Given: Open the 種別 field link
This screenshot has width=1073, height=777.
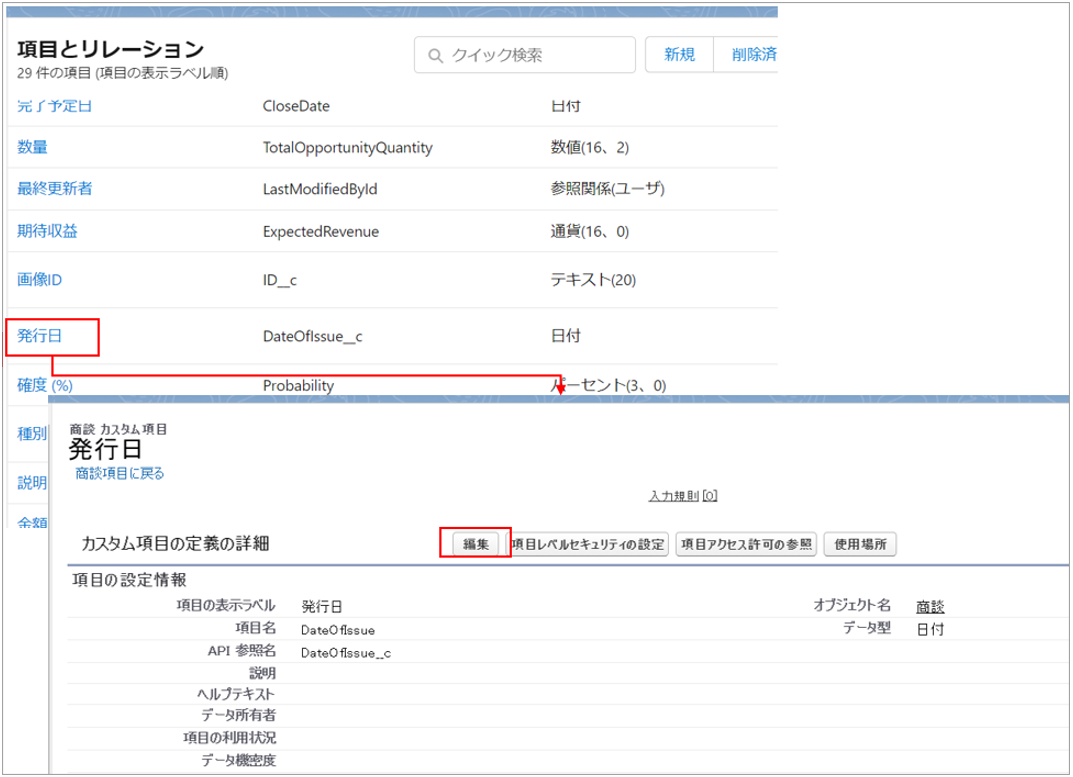Looking at the screenshot, I should pos(32,434).
